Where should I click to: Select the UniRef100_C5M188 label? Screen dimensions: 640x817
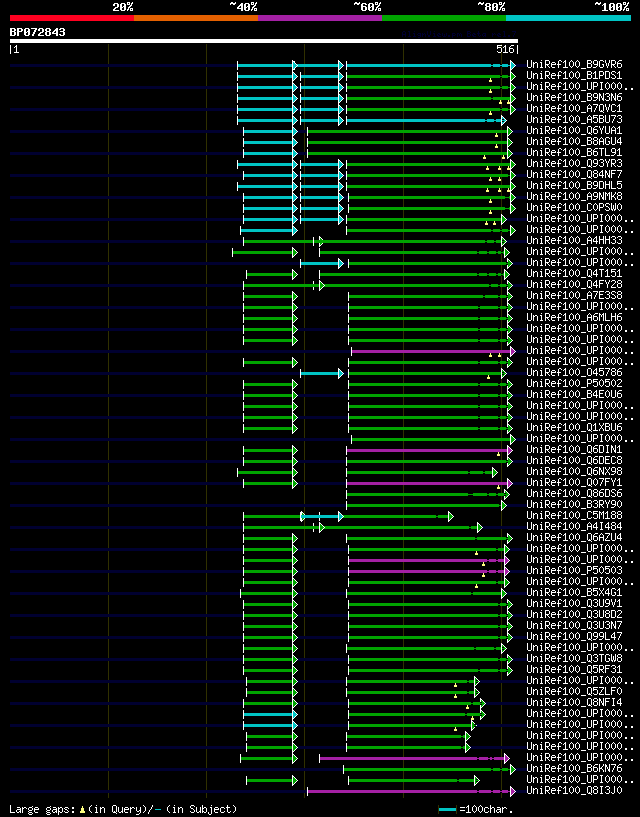pyautogui.click(x=574, y=515)
